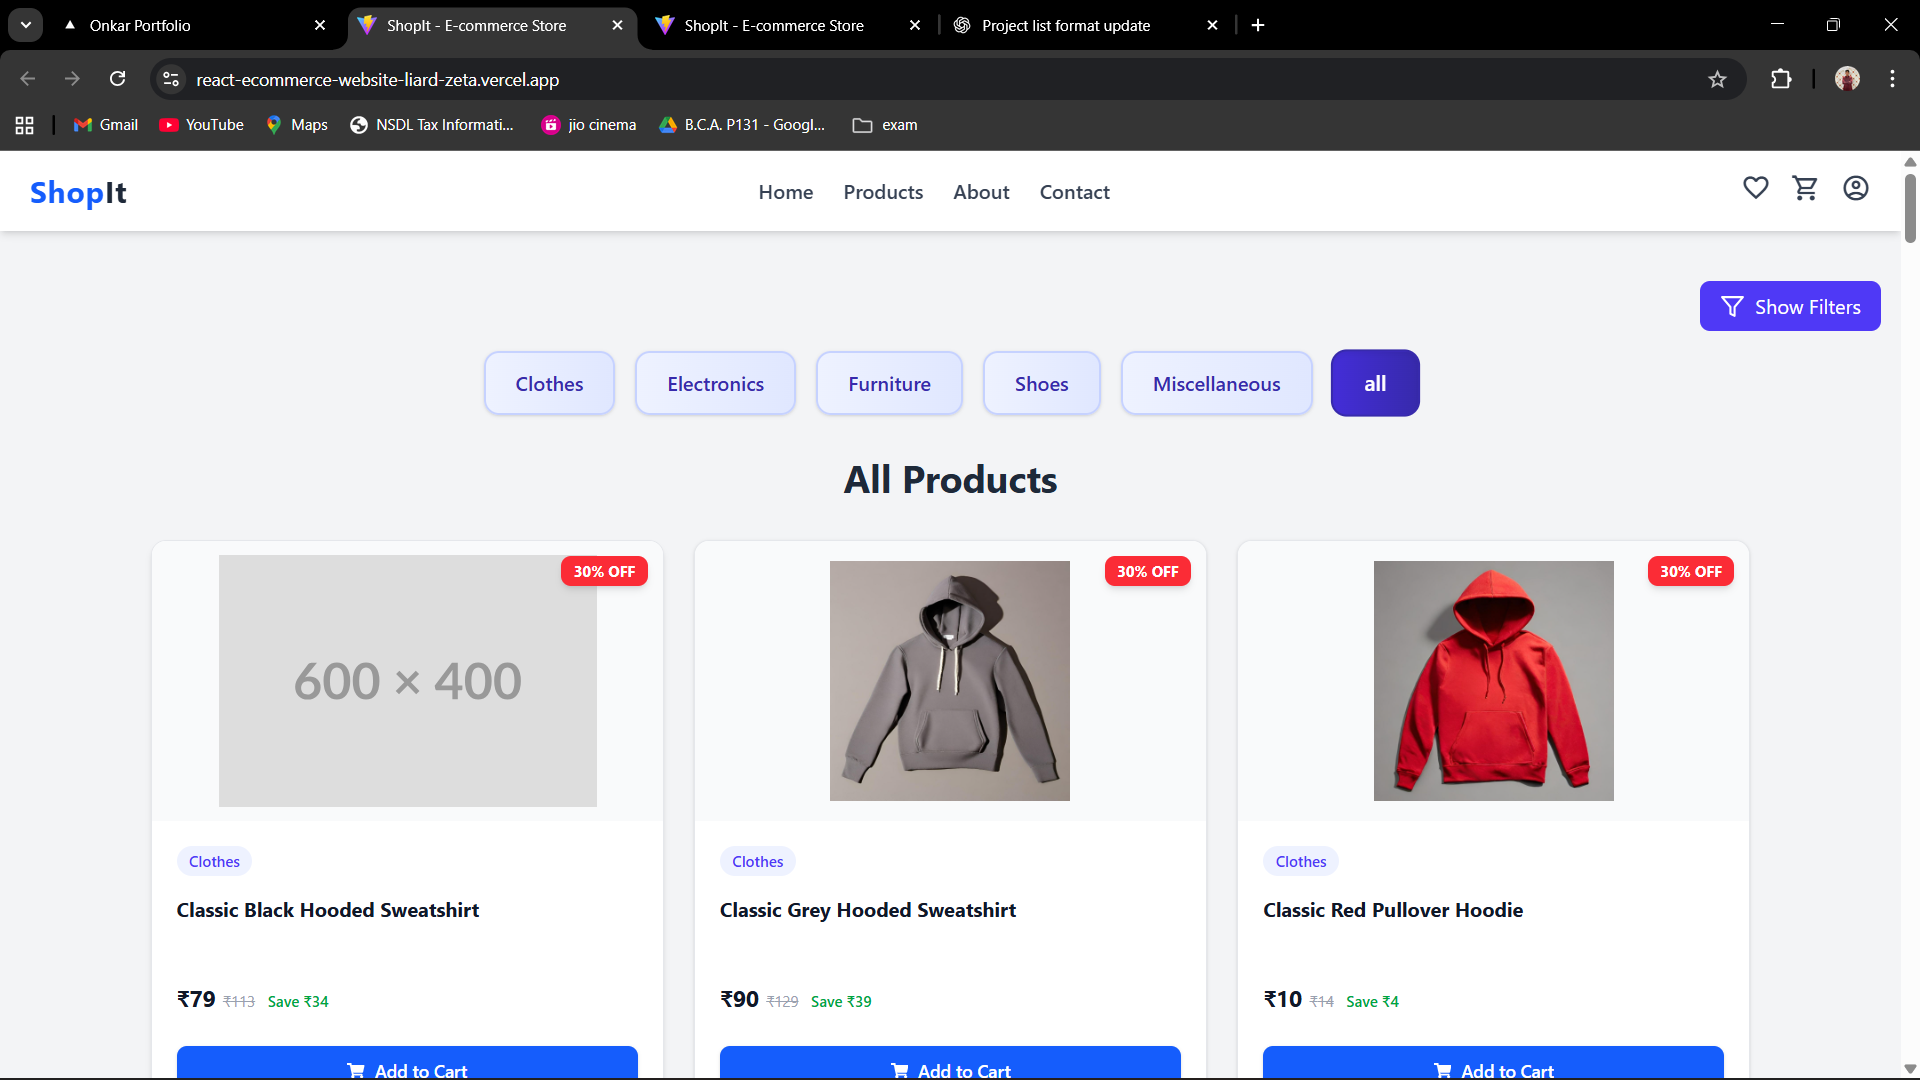The height and width of the screenshot is (1080, 1920).
Task: Expand the tab search dropdown arrow
Action: pyautogui.click(x=26, y=25)
